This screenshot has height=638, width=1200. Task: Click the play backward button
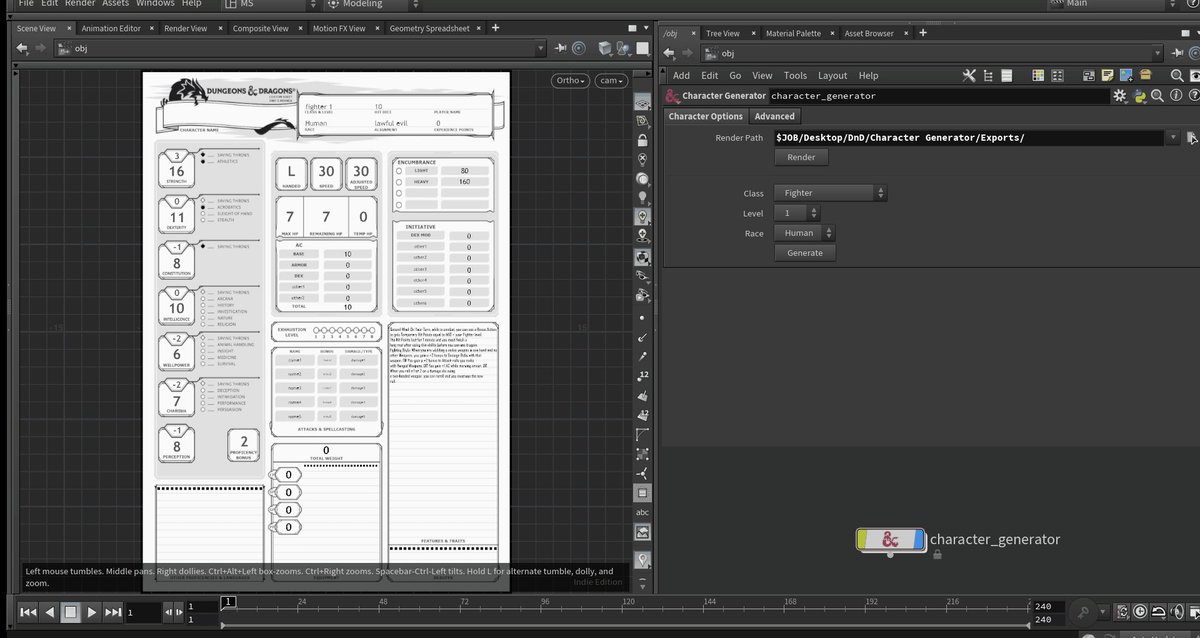click(x=50, y=611)
